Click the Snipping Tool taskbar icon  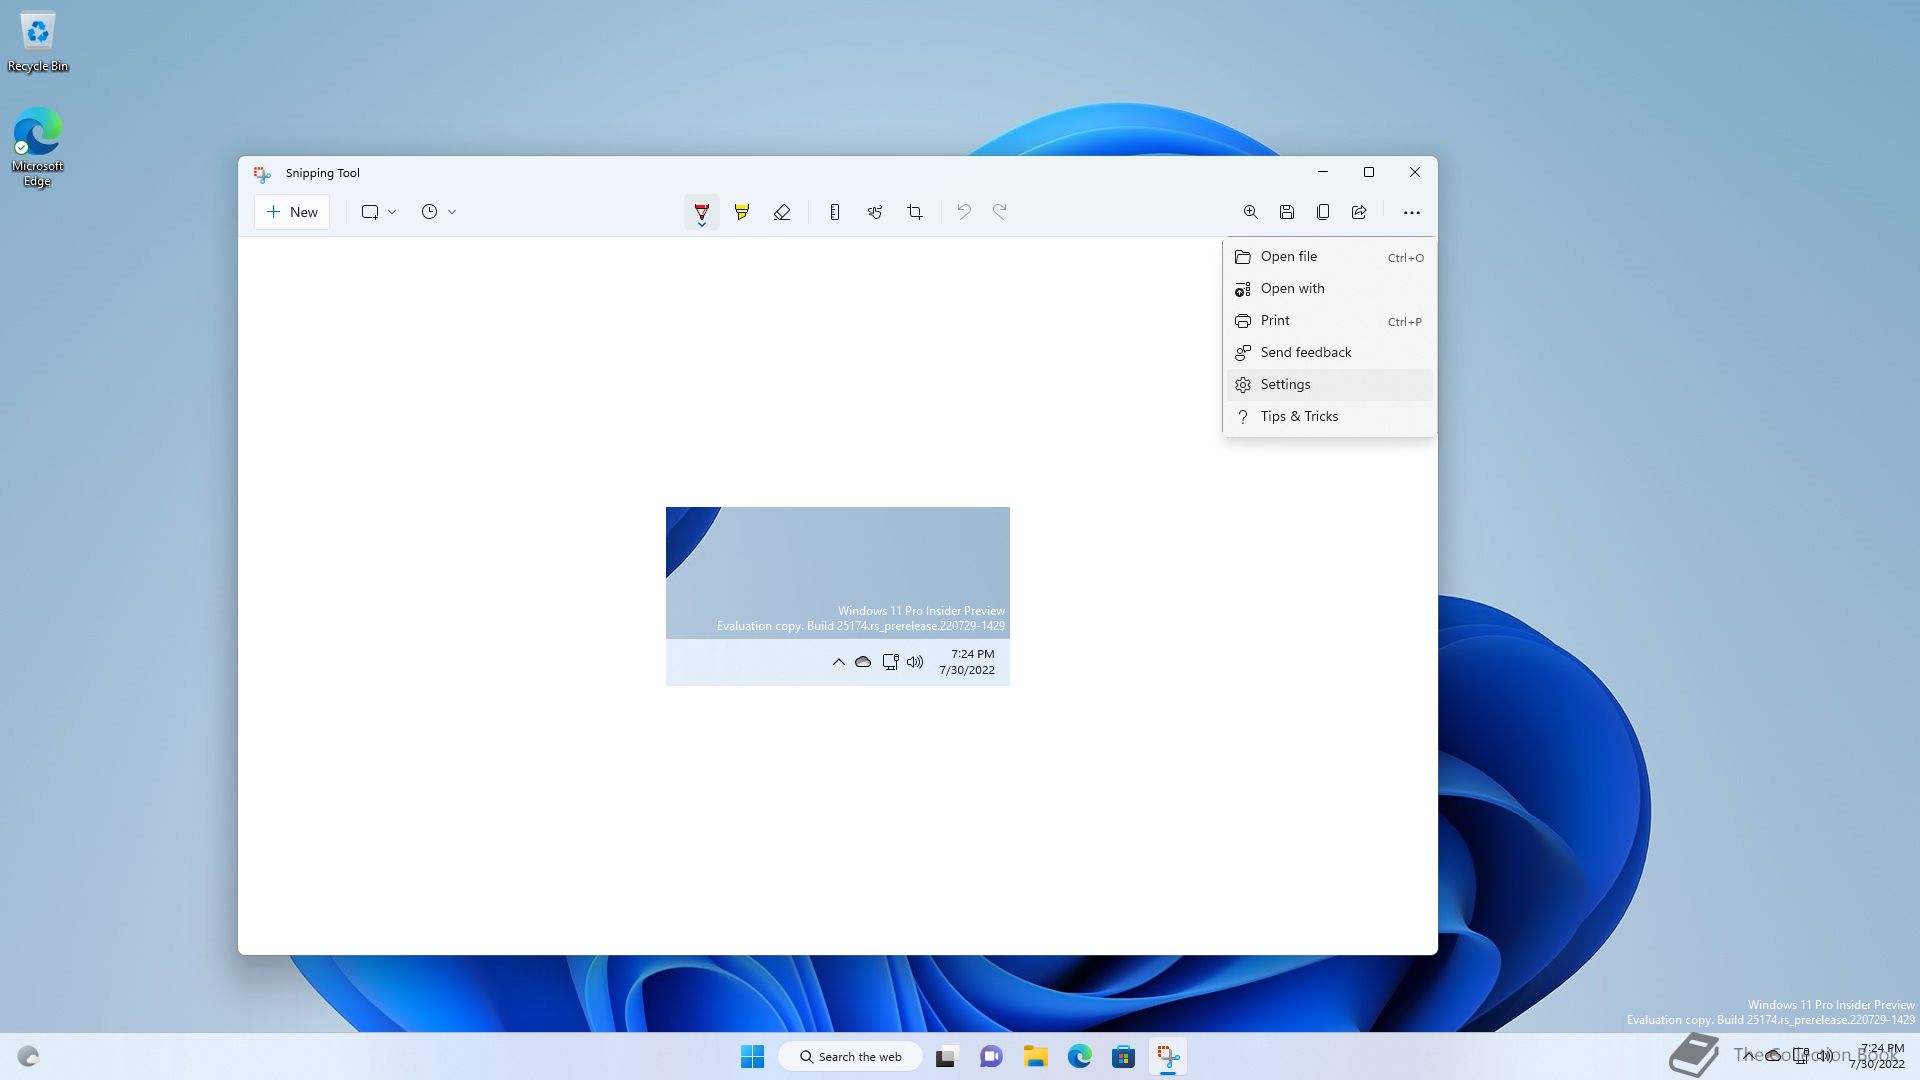[x=1167, y=1056]
